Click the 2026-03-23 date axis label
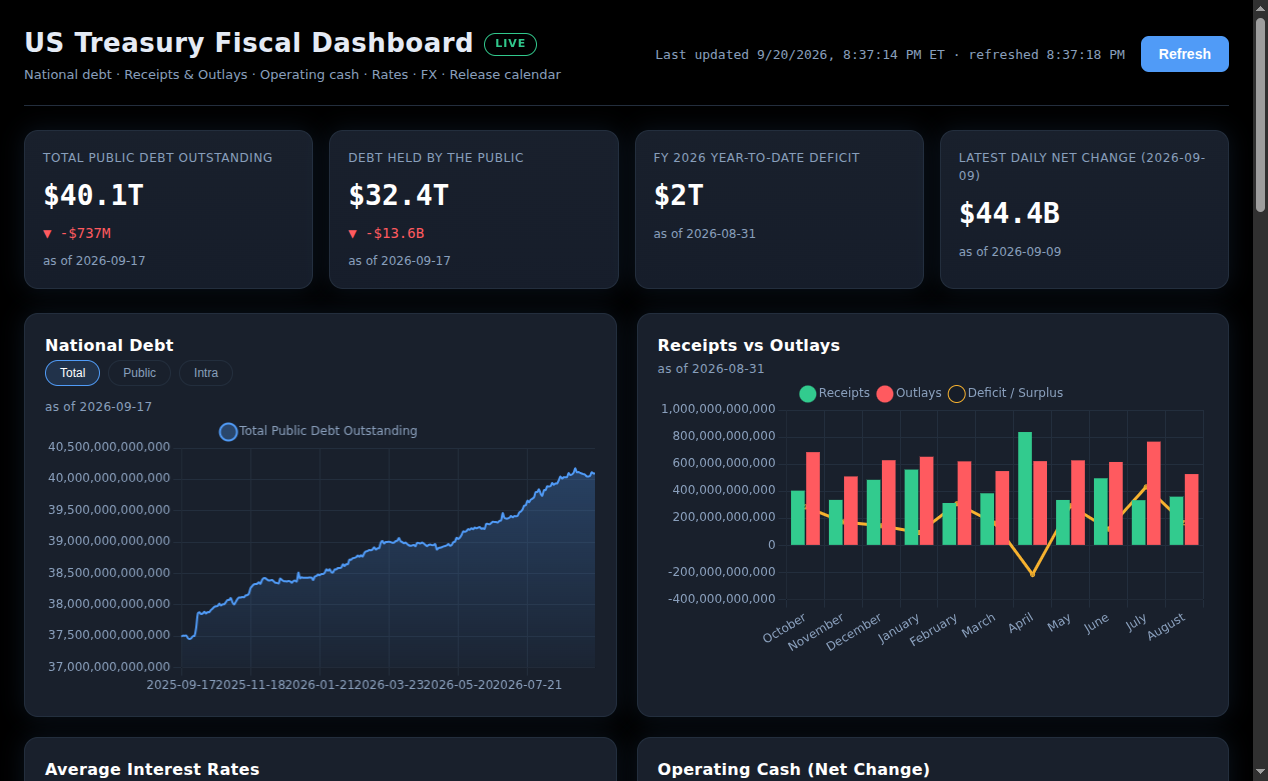The width and height of the screenshot is (1268, 781). pos(390,684)
